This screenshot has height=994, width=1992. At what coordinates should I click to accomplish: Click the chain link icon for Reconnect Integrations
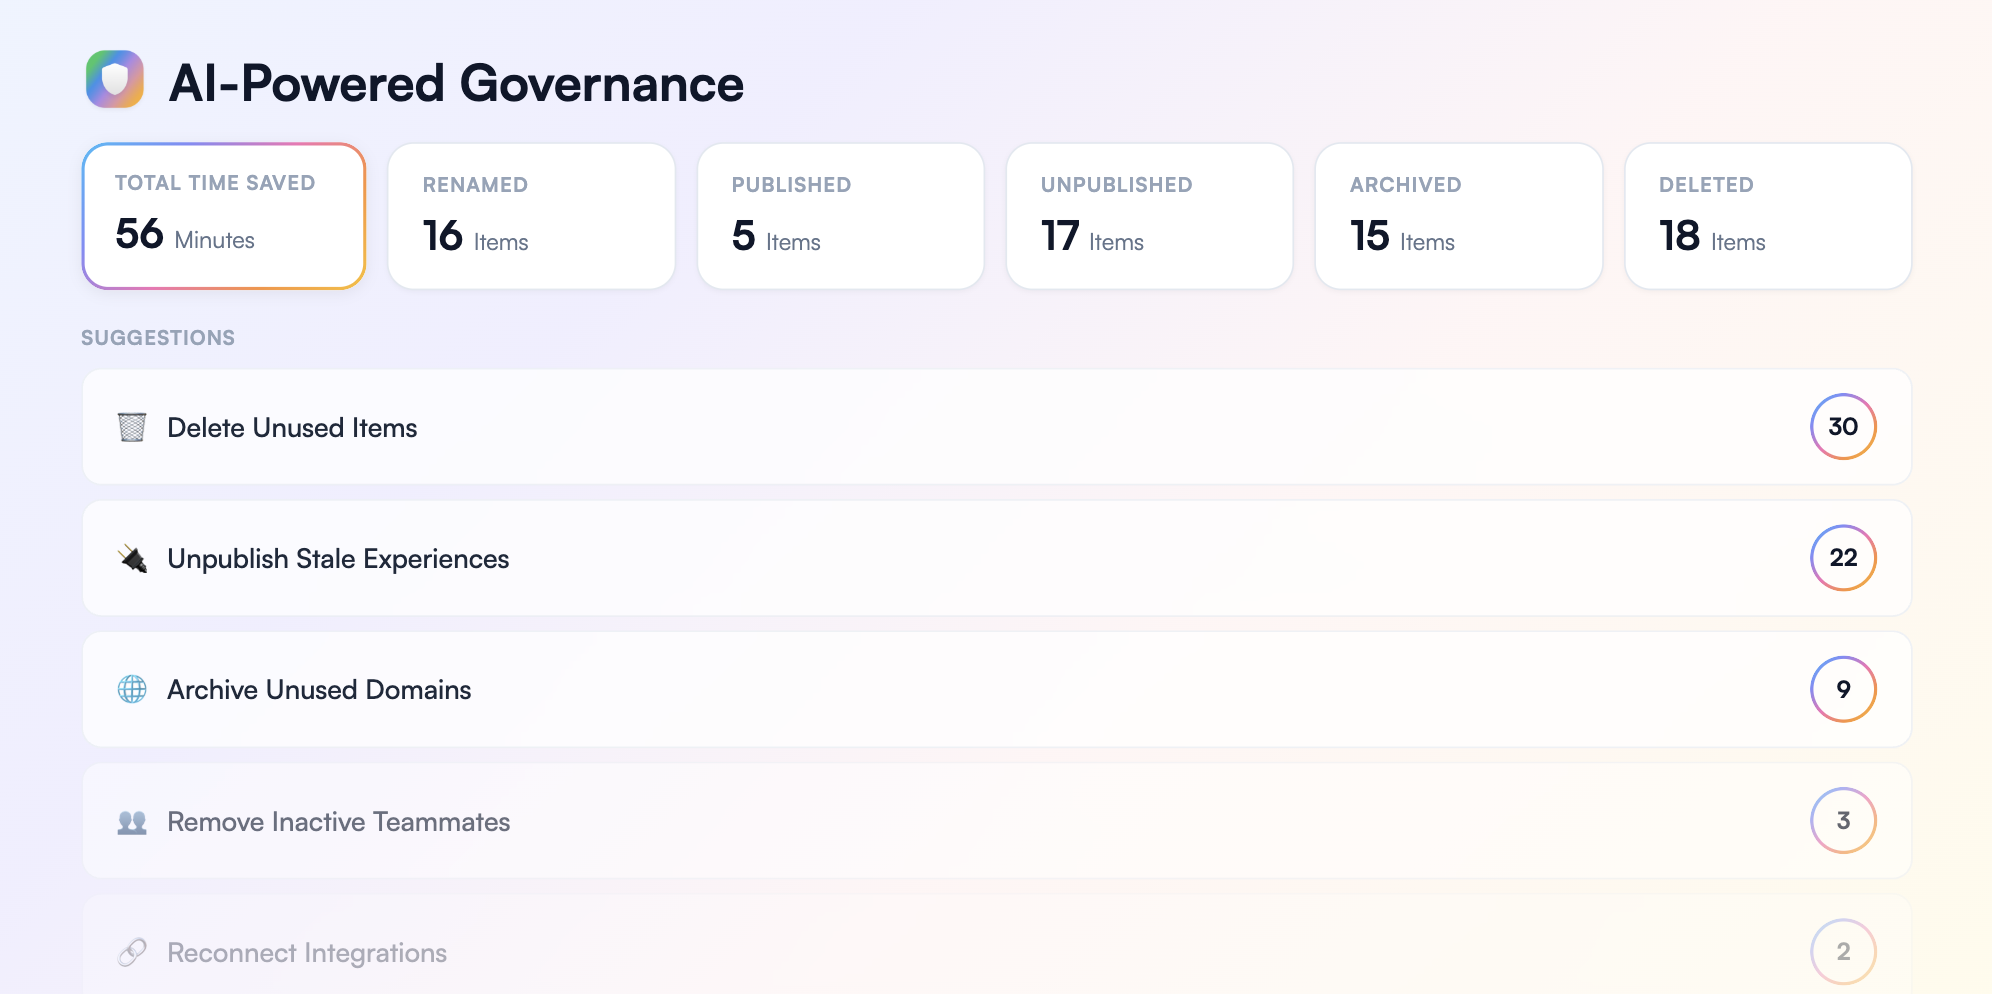point(132,952)
